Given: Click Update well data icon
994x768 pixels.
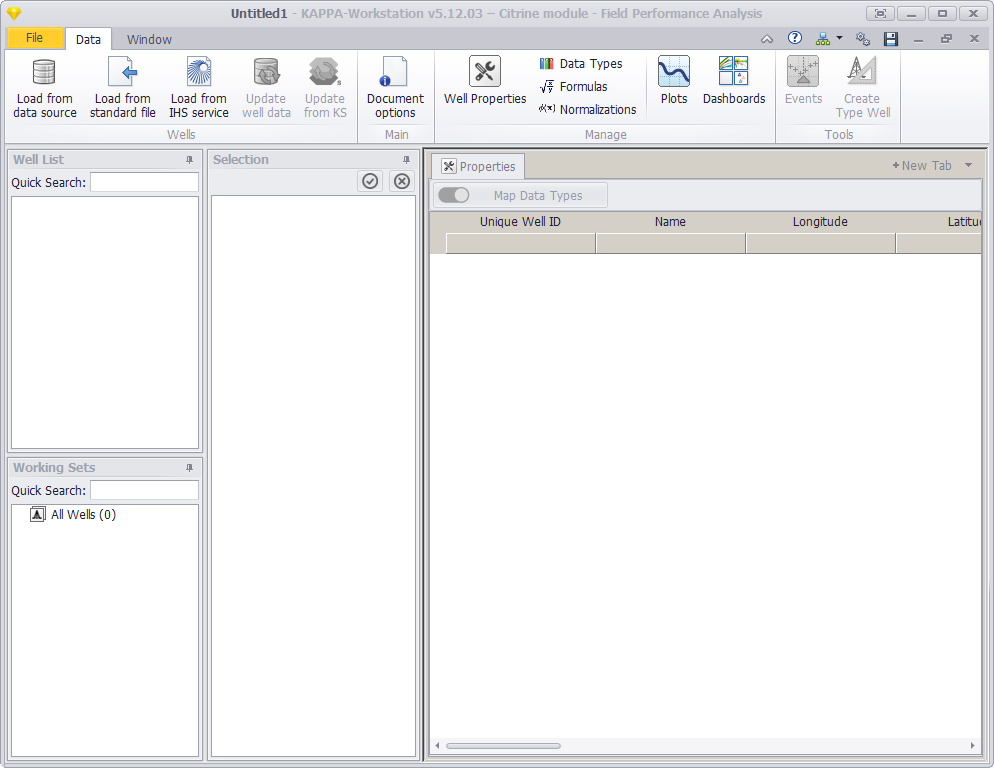Looking at the screenshot, I should pyautogui.click(x=266, y=72).
